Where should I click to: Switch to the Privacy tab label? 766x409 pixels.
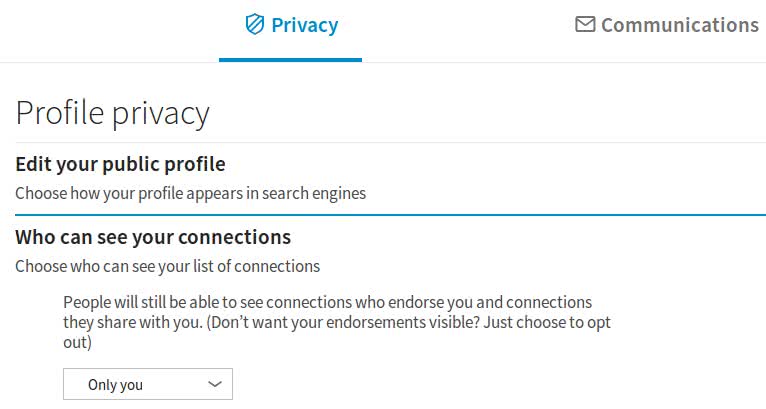[x=304, y=25]
